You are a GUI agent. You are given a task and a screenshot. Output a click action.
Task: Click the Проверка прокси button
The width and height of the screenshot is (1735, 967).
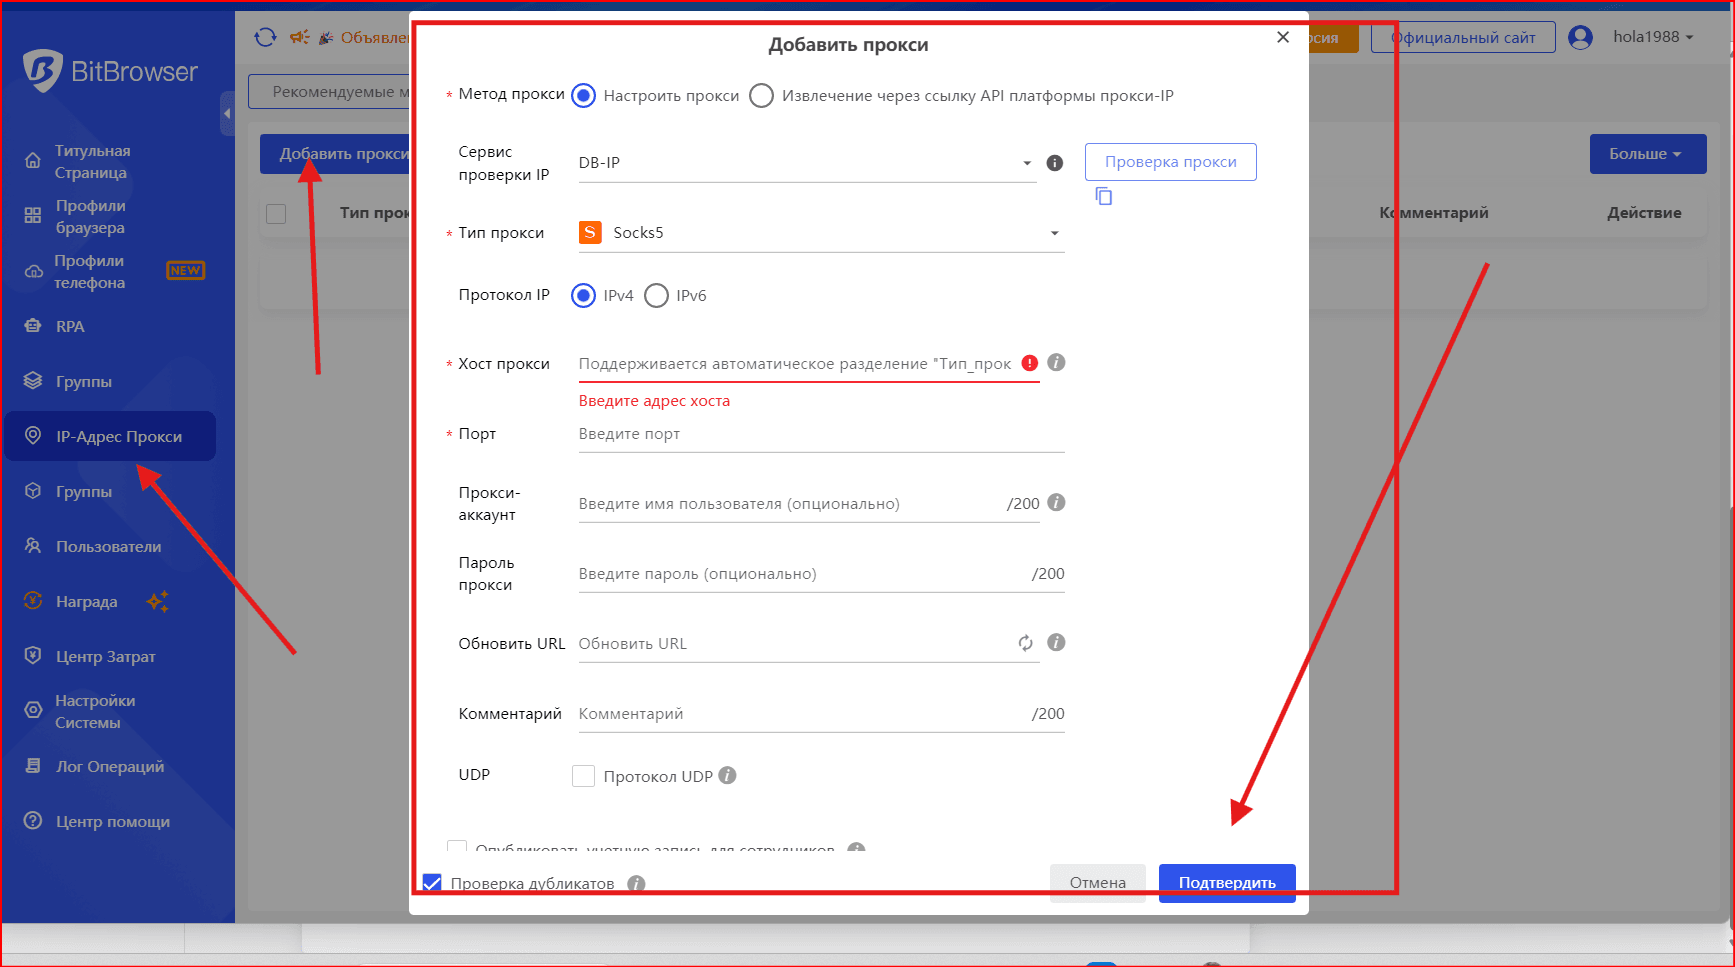point(1170,162)
